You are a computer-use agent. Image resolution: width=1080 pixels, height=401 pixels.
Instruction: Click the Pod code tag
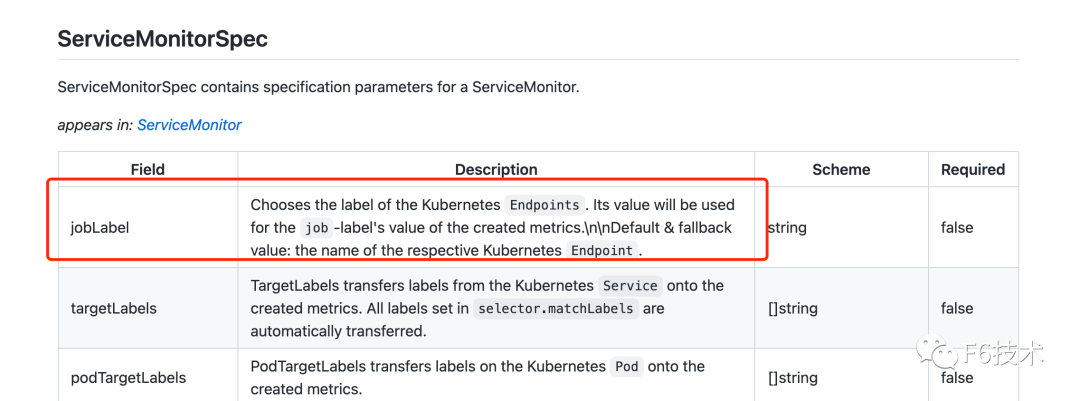[x=627, y=367]
